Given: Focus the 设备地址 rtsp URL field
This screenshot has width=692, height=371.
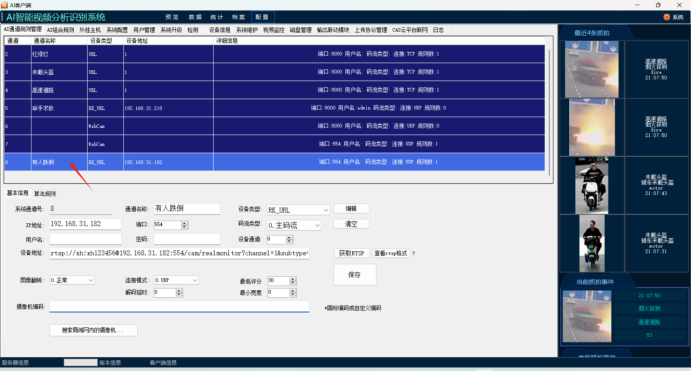Looking at the screenshot, I should pyautogui.click(x=179, y=253).
